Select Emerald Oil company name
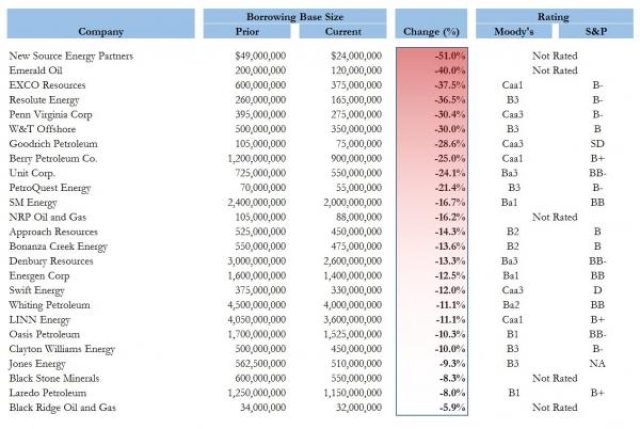 (36, 70)
